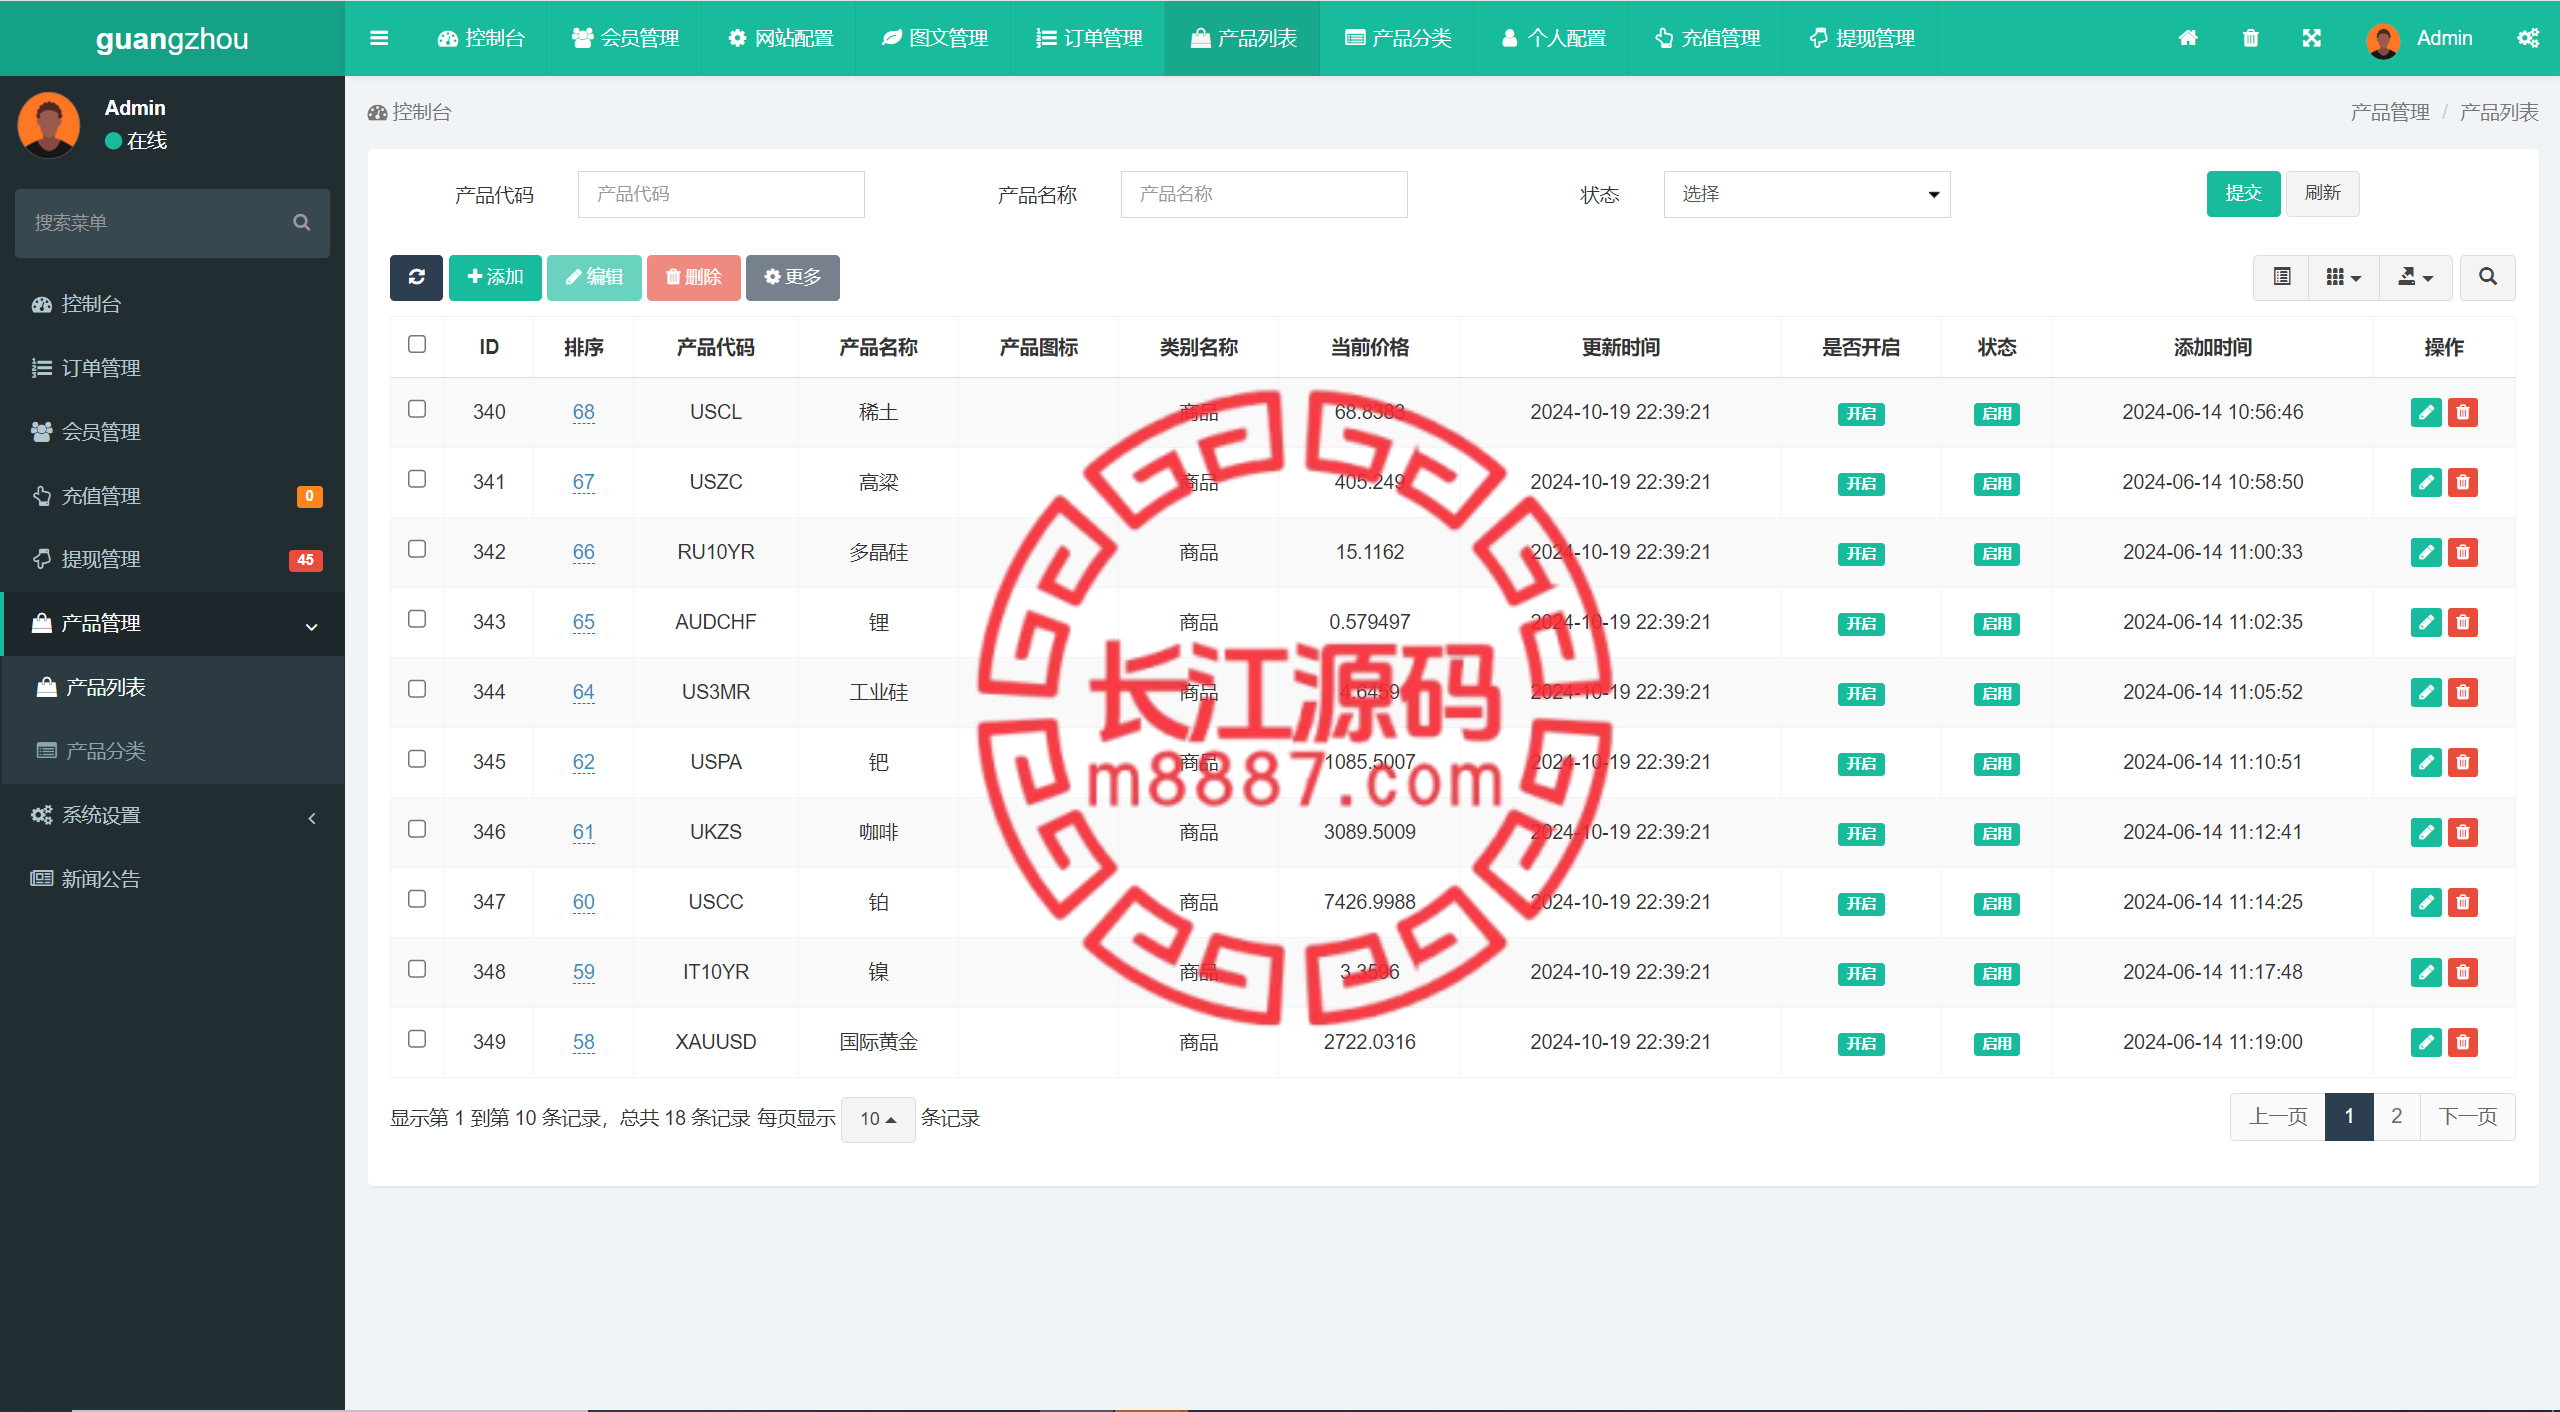2560x1412 pixels.
Task: Check the row checkbox for ID 346
Action: click(x=417, y=829)
